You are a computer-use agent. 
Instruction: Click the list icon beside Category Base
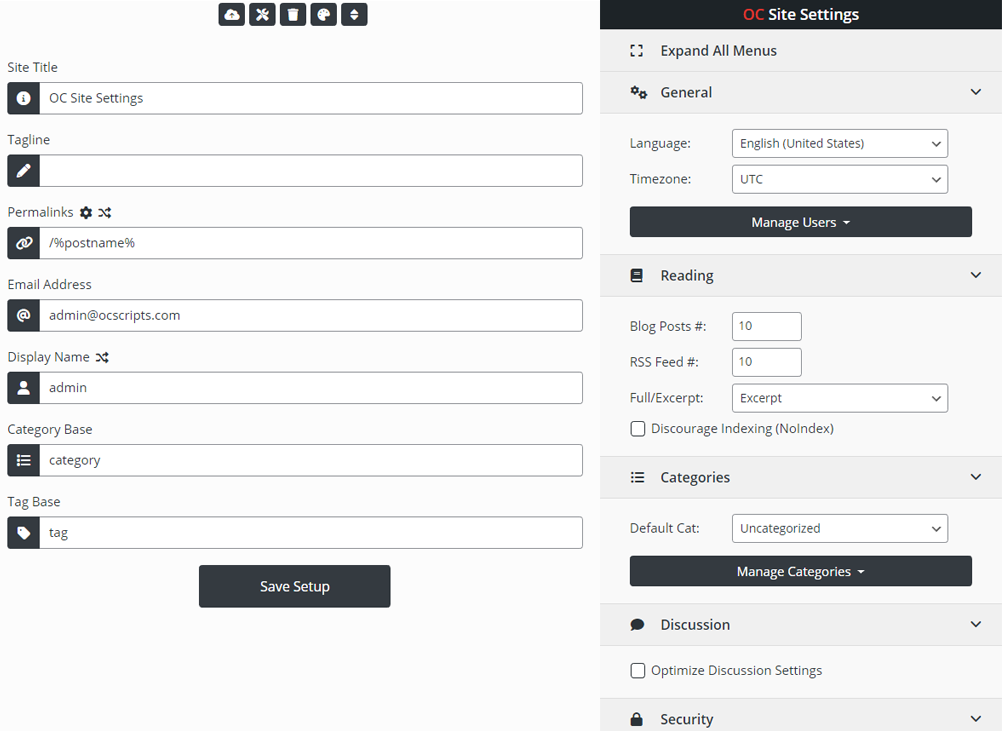point(24,460)
